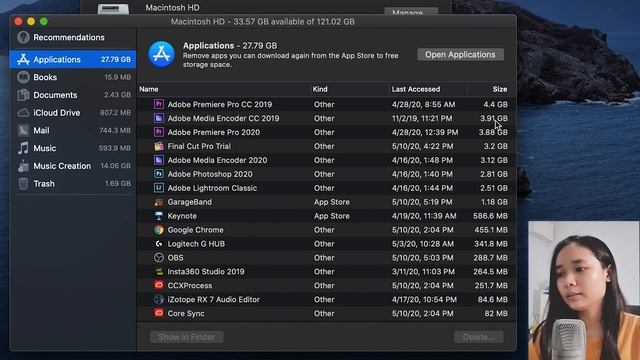
Task: Click the Music Creation sidebar icon
Action: [x=23, y=166]
